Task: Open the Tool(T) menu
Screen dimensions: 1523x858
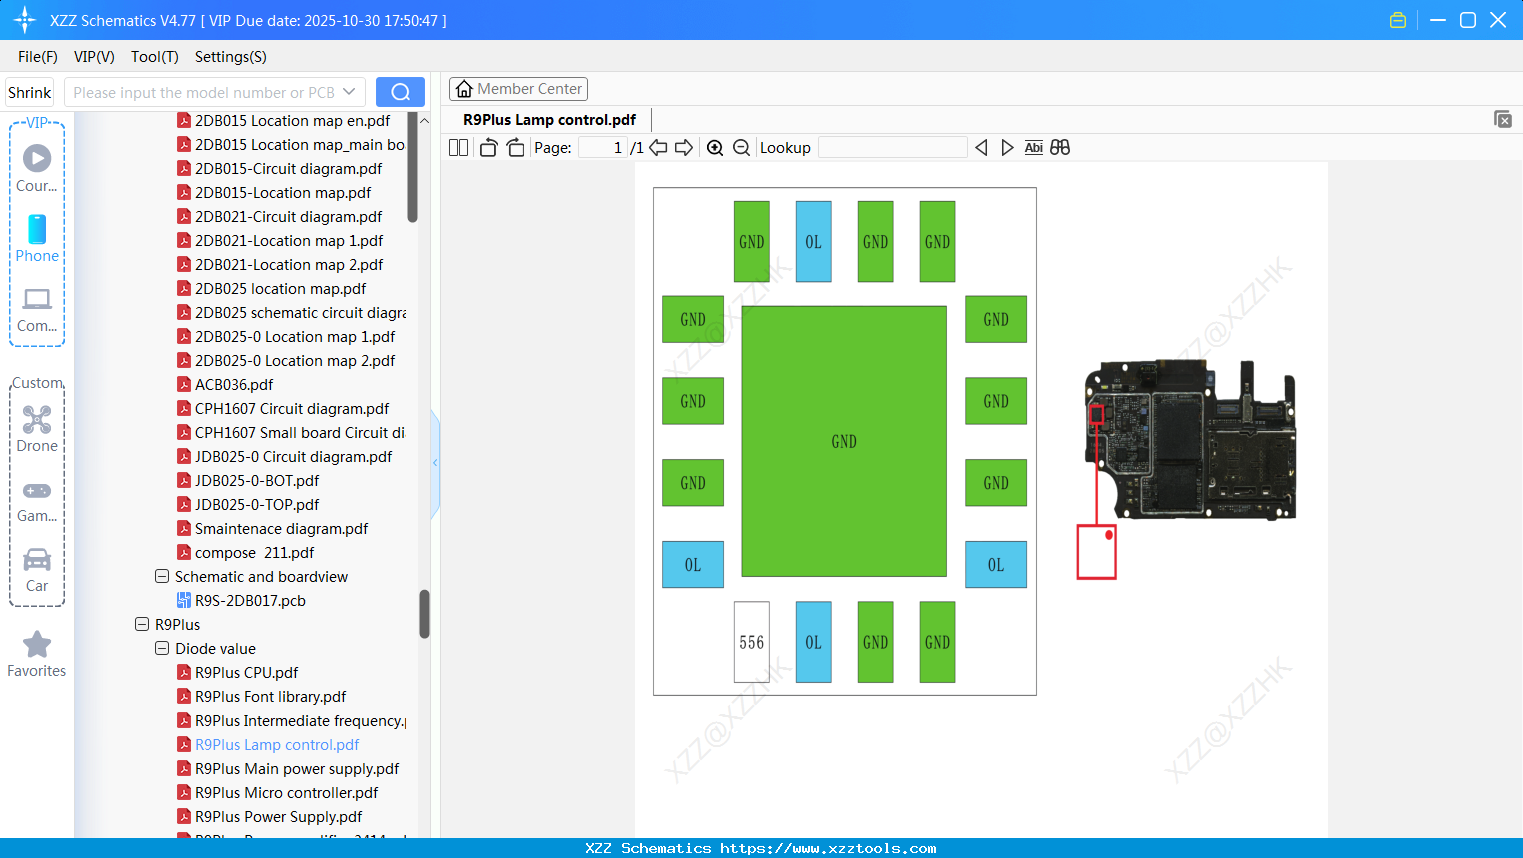Action: pos(155,57)
